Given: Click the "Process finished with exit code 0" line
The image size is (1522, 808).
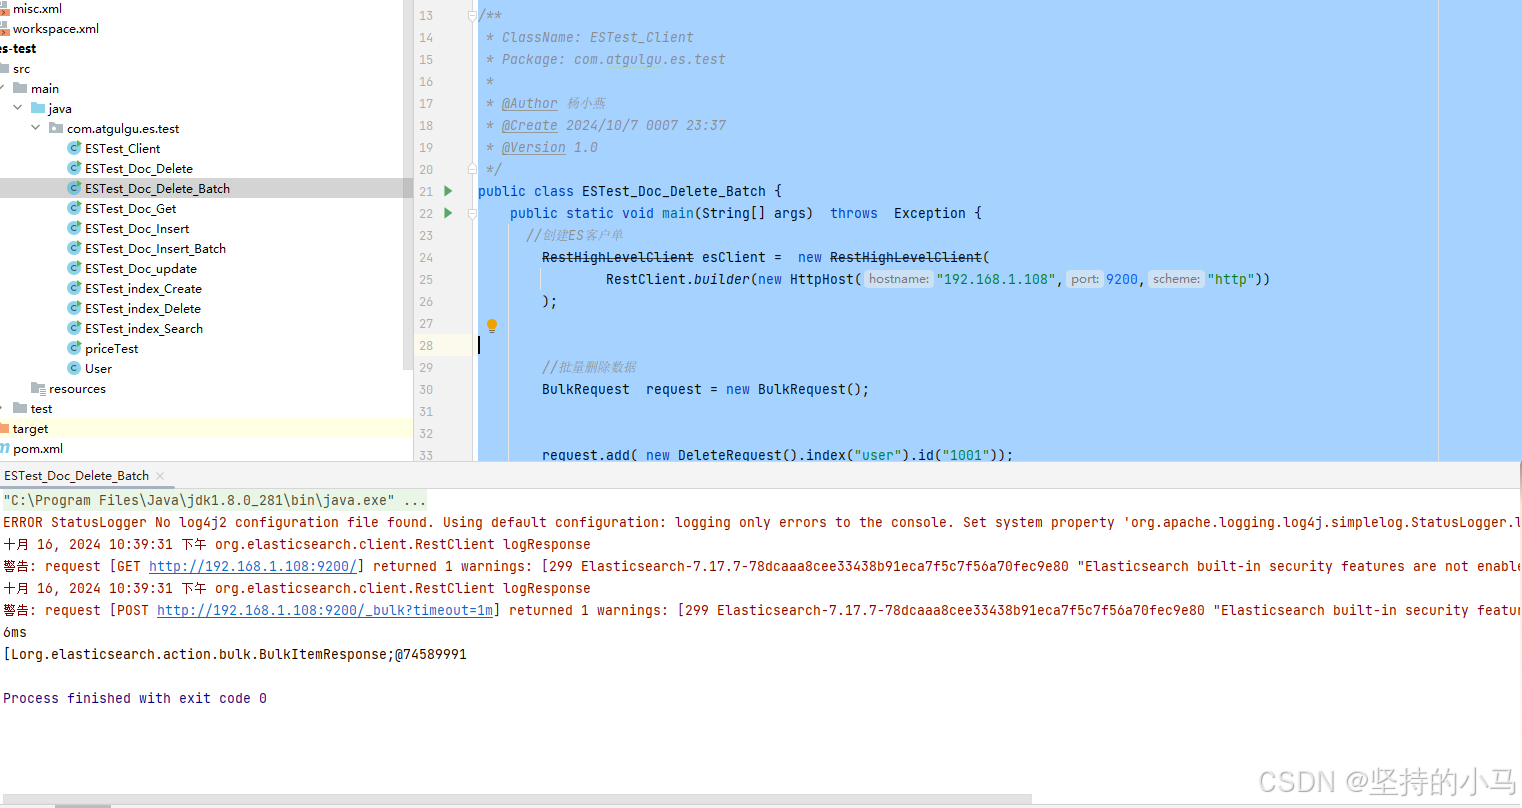Looking at the screenshot, I should click(135, 698).
